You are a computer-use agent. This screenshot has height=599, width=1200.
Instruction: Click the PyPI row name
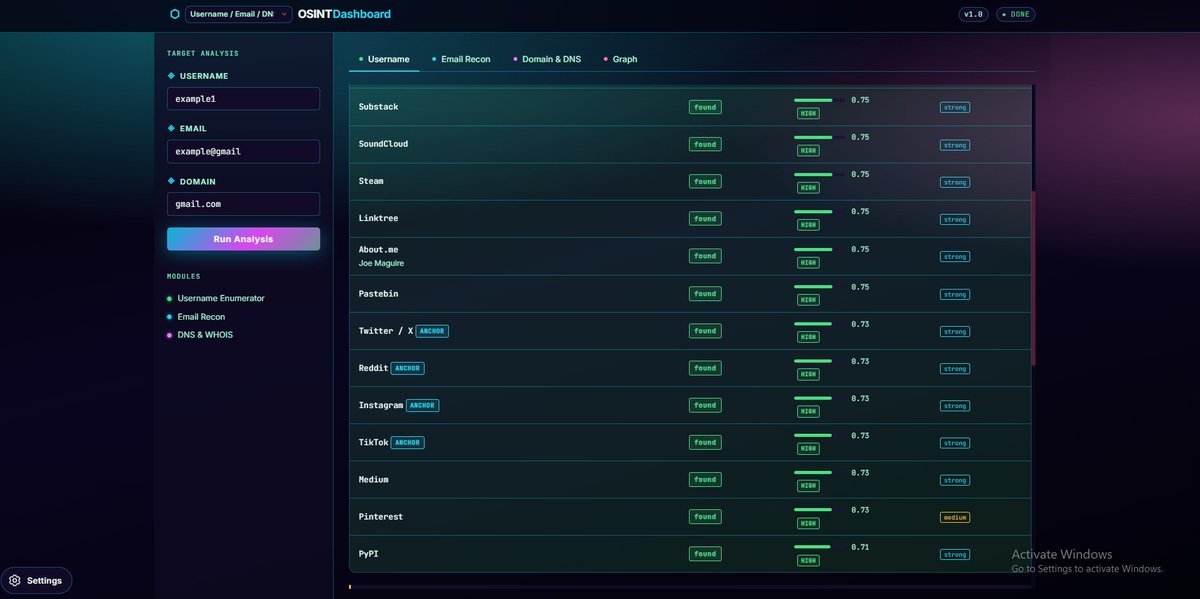[x=369, y=554]
